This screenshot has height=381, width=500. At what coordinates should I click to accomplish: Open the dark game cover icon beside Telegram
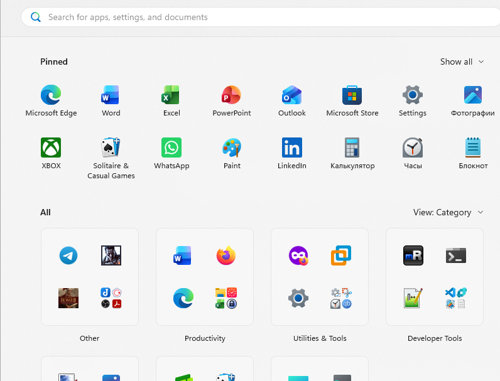[x=111, y=256]
